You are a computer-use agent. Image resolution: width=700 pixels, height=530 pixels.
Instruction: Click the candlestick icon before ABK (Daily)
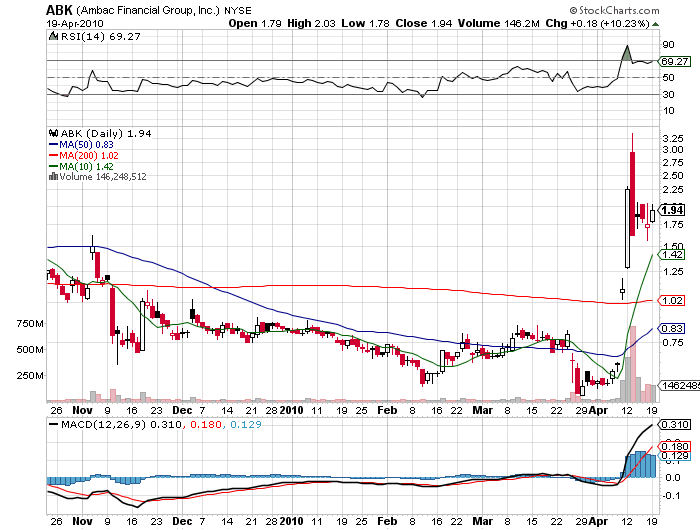coord(54,133)
